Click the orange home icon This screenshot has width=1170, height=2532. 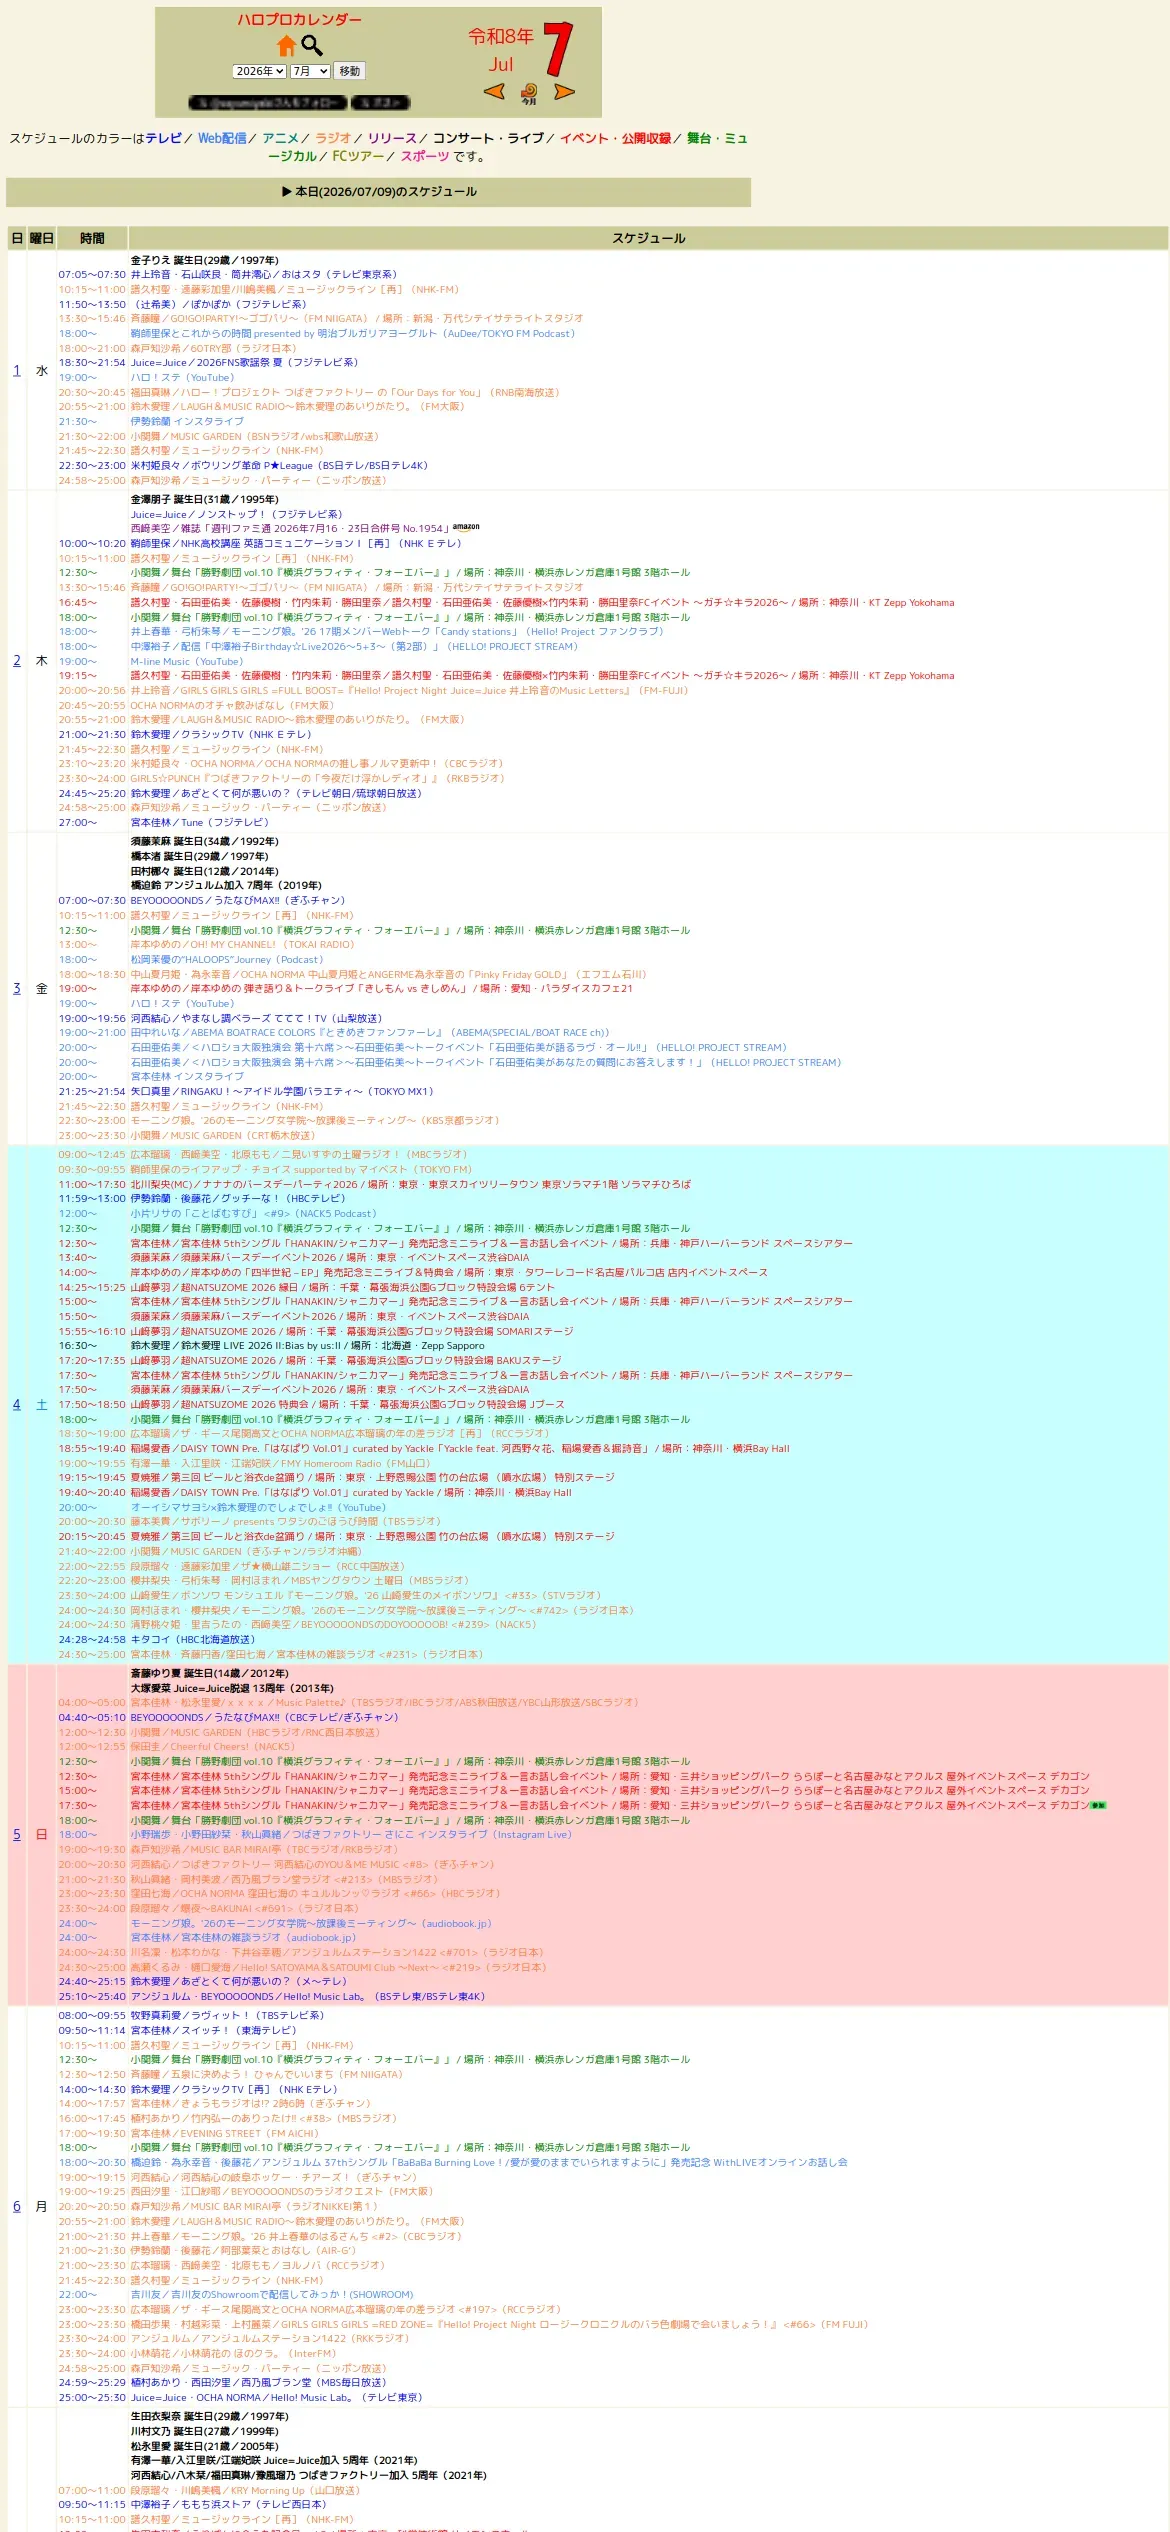tap(286, 46)
